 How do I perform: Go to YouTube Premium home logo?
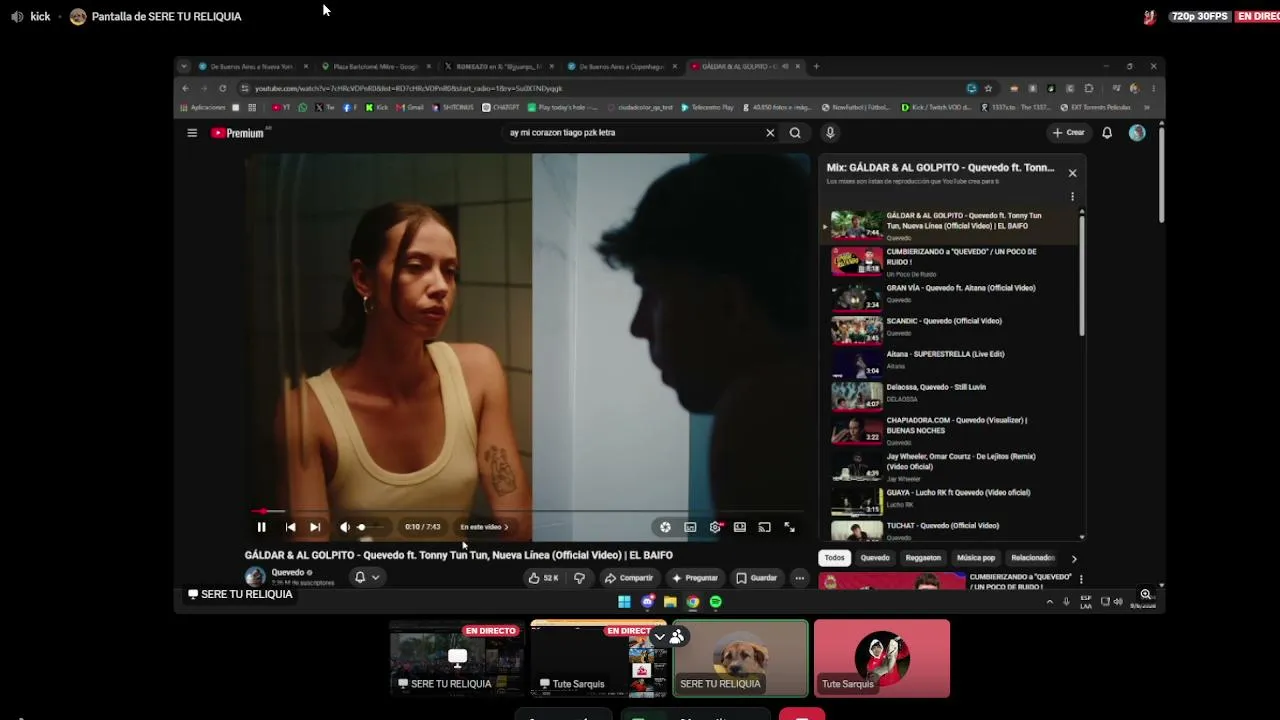coord(238,133)
